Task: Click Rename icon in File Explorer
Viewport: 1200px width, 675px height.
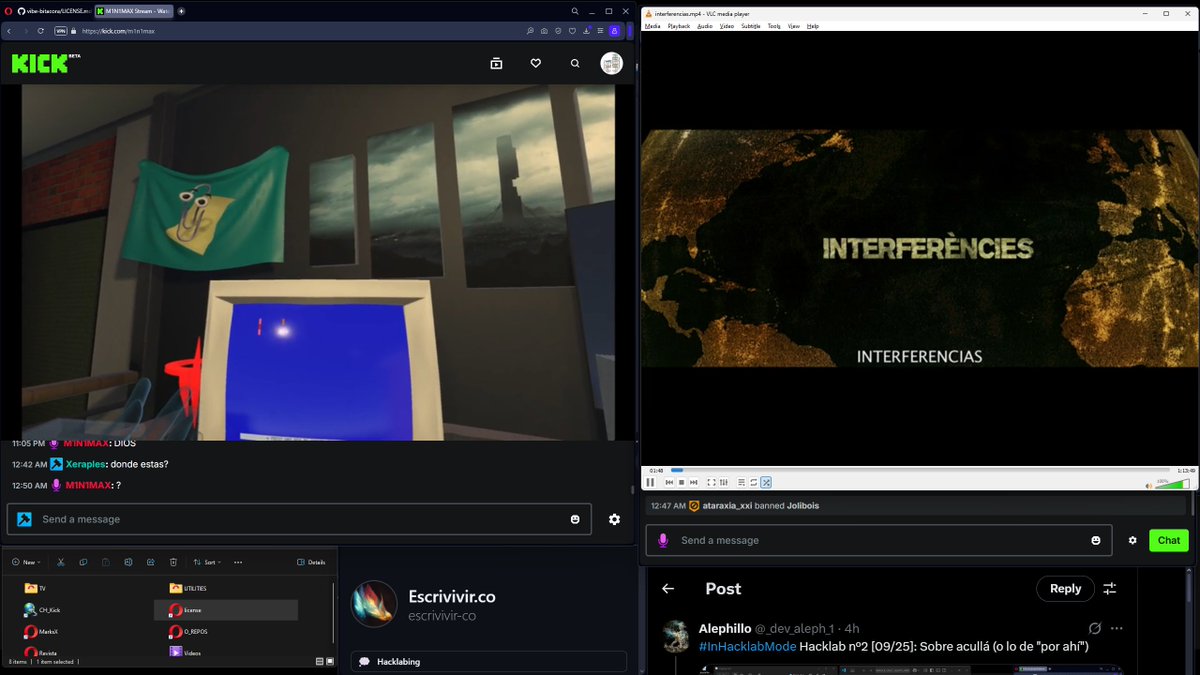Action: [x=128, y=562]
